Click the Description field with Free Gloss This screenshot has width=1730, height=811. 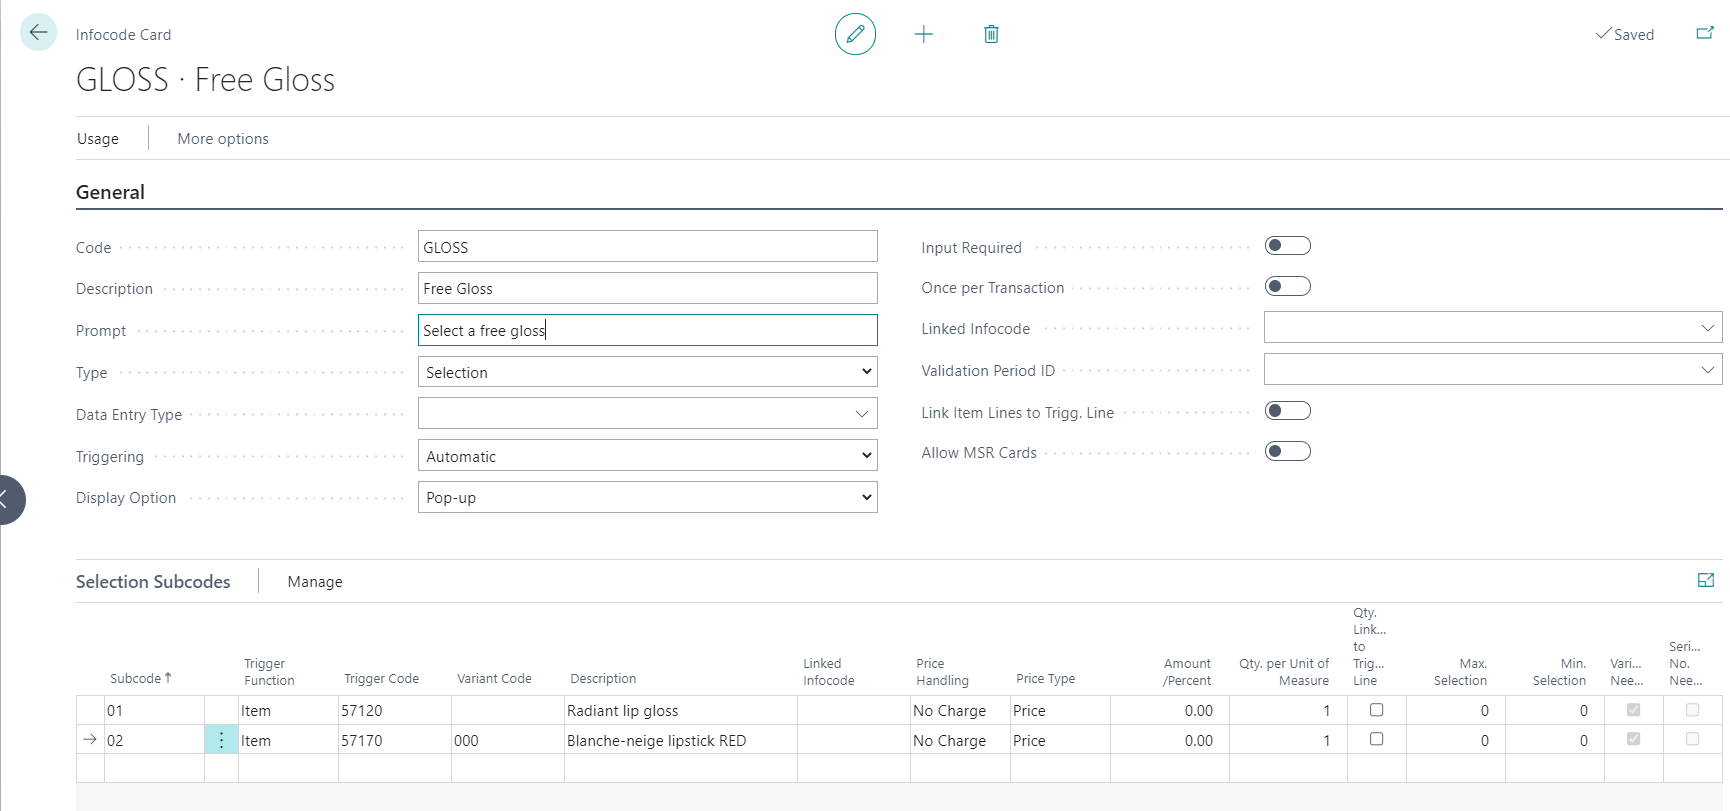(x=647, y=289)
